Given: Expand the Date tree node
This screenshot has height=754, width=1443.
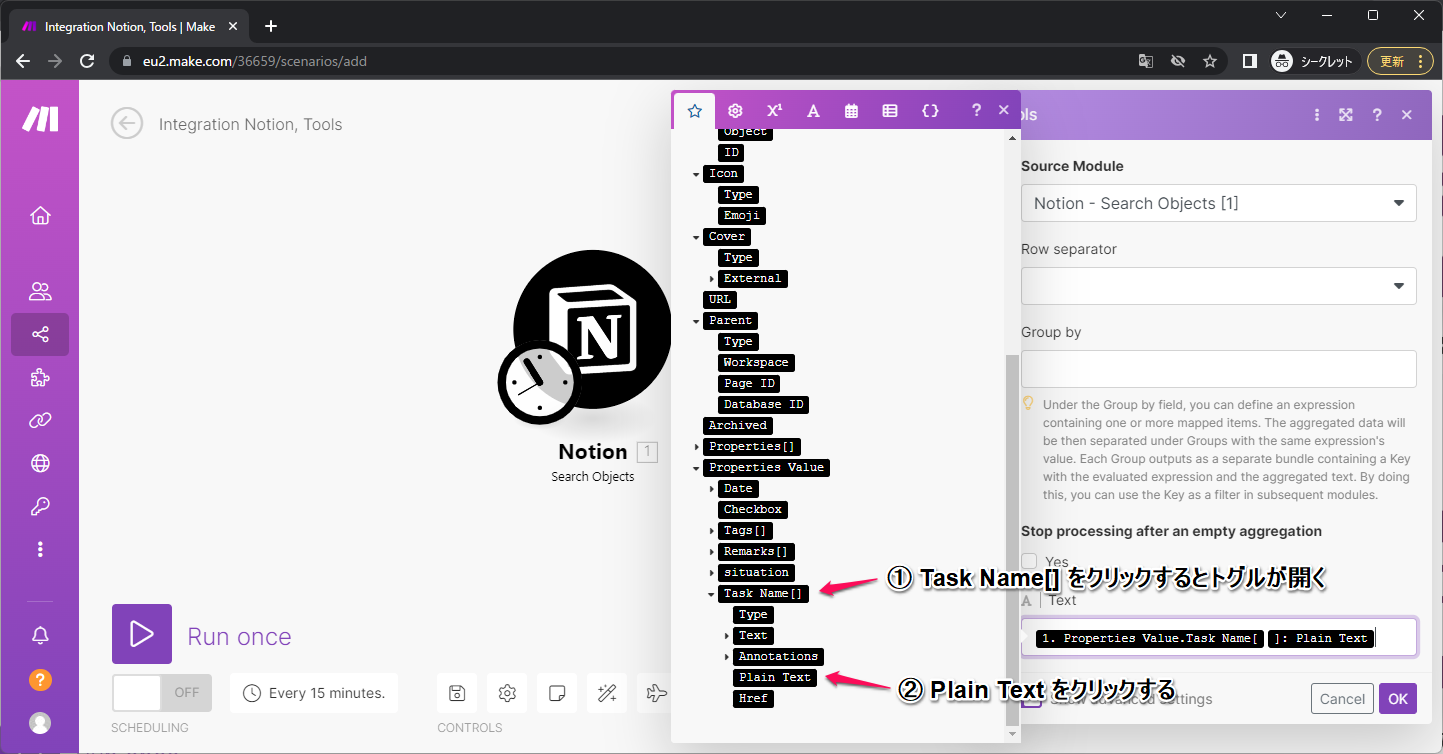Looking at the screenshot, I should (x=712, y=489).
